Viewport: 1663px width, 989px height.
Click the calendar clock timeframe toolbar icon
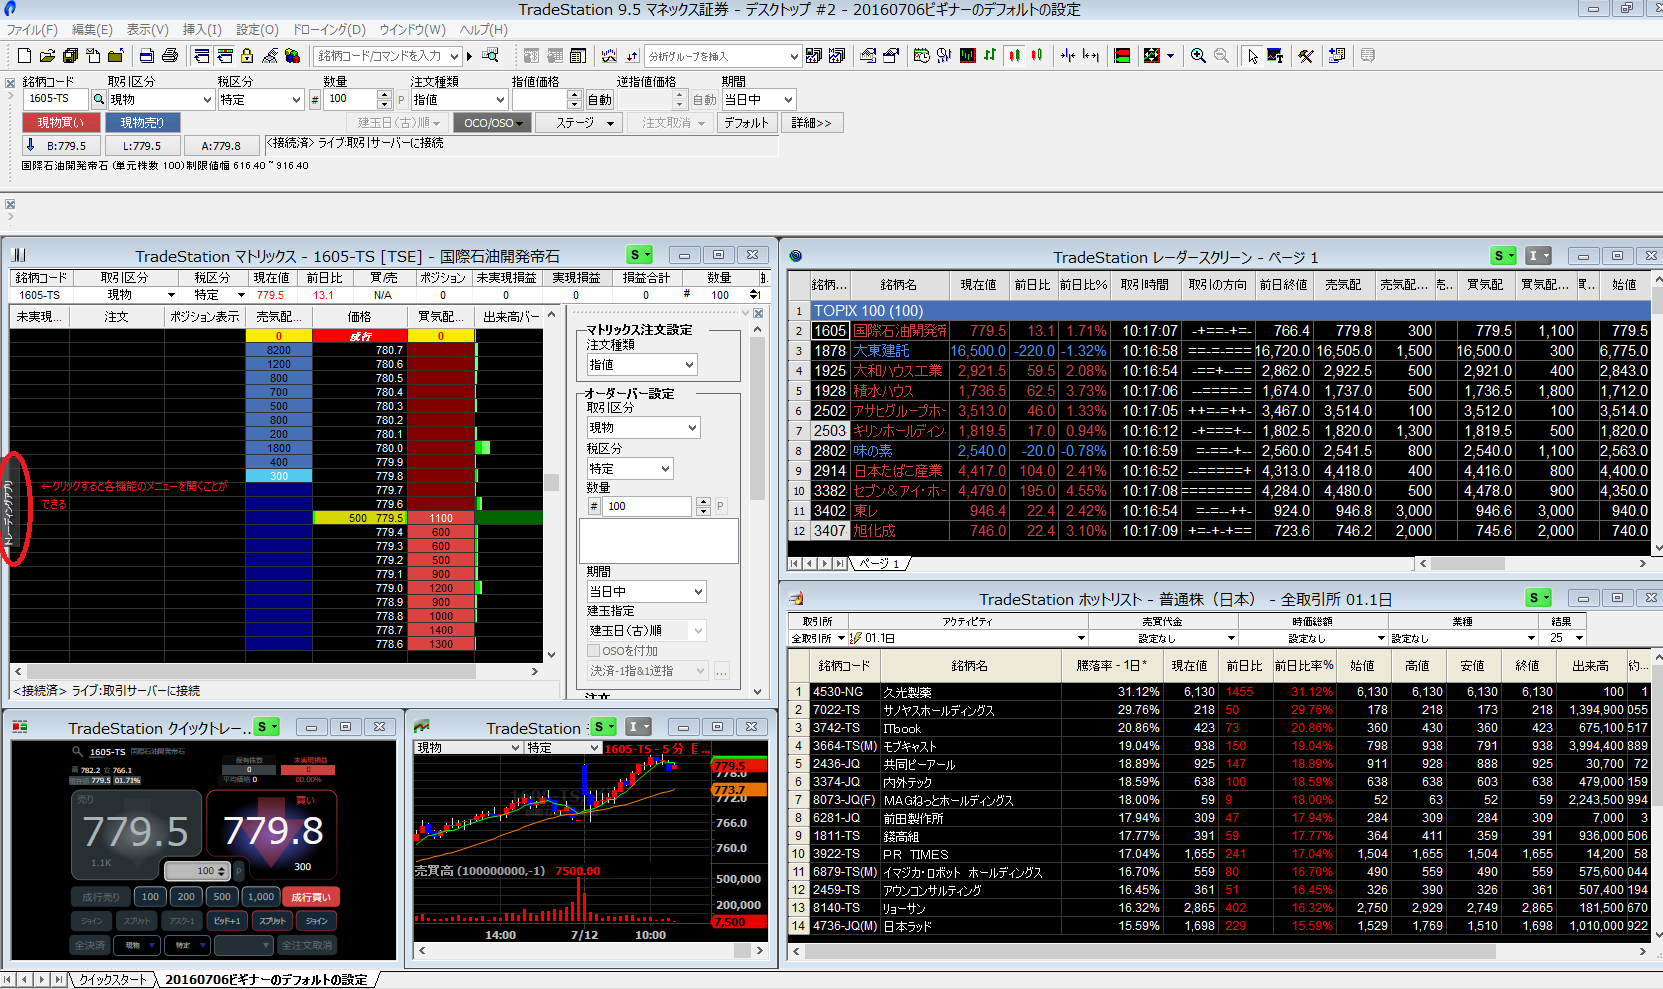[x=921, y=56]
